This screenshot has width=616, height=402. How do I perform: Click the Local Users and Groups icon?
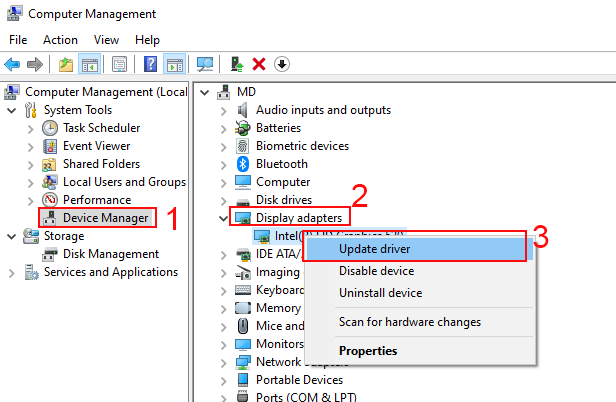tap(50, 182)
